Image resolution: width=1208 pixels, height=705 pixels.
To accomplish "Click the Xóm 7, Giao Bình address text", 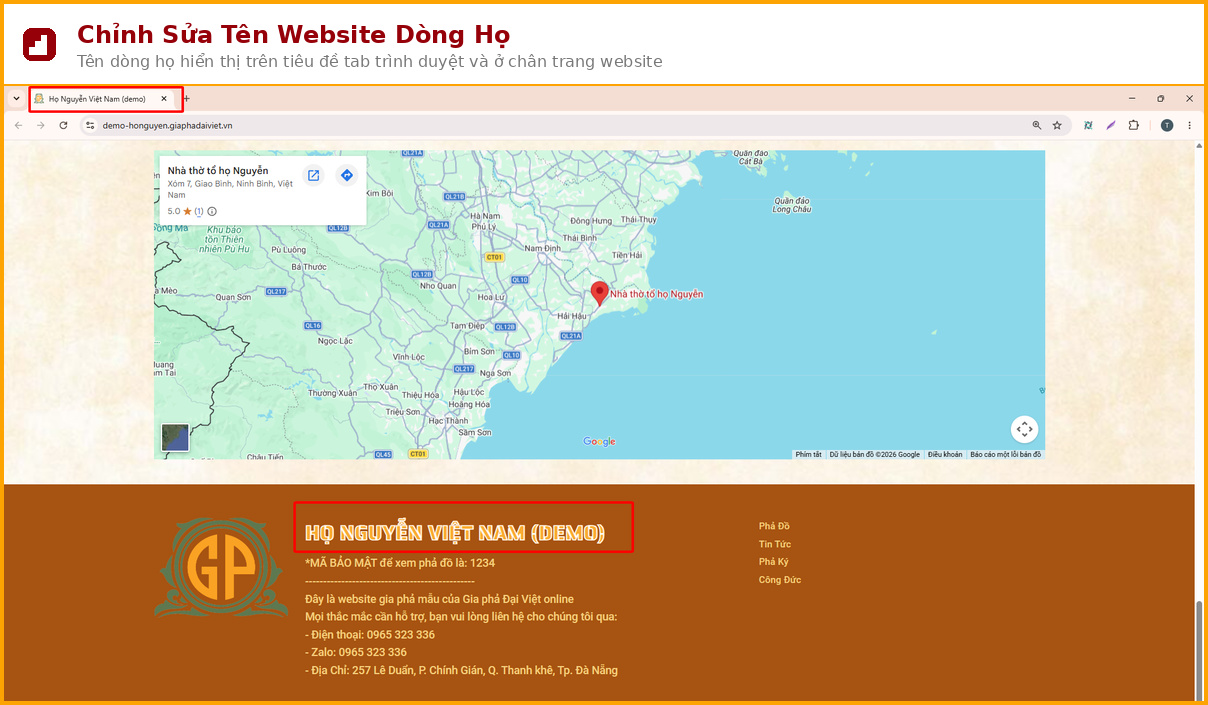I will click(x=230, y=189).
